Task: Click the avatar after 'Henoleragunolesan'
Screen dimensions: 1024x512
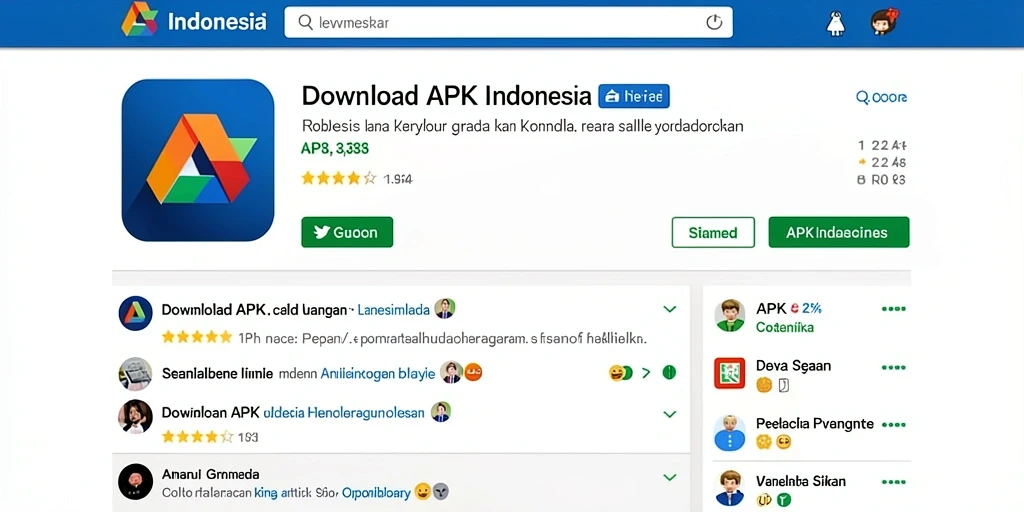Action: [441, 411]
